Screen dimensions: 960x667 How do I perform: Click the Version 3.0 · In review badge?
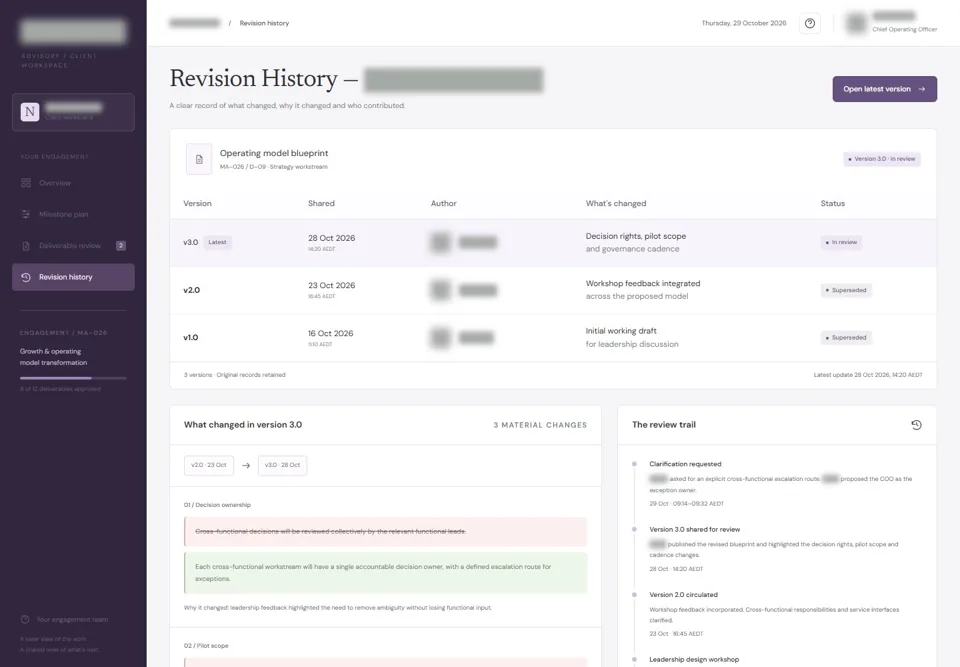pyautogui.click(x=882, y=159)
